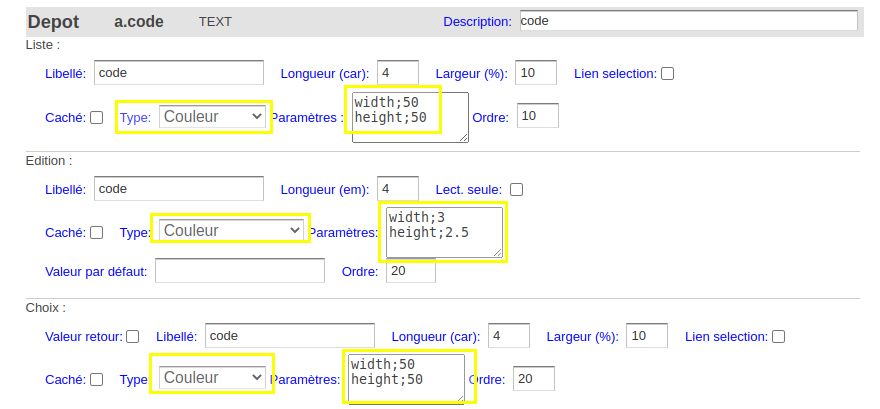Focus the Libellé field in Liste section
Screen dimensions: 880x409
point(178,72)
